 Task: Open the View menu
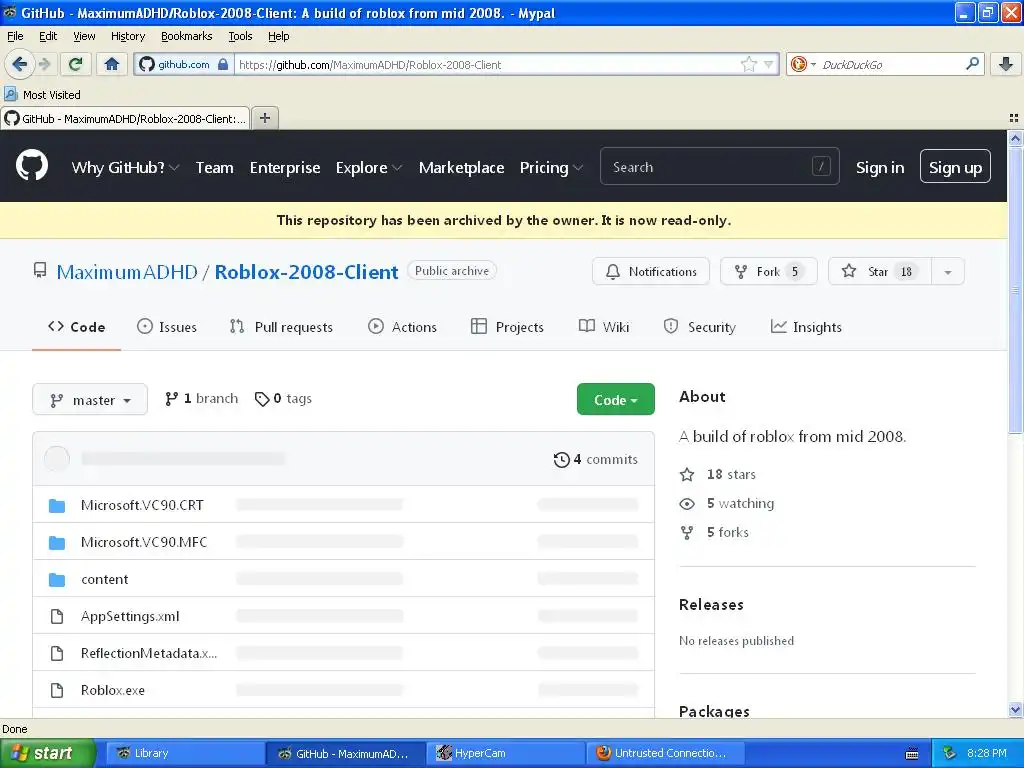(84, 36)
